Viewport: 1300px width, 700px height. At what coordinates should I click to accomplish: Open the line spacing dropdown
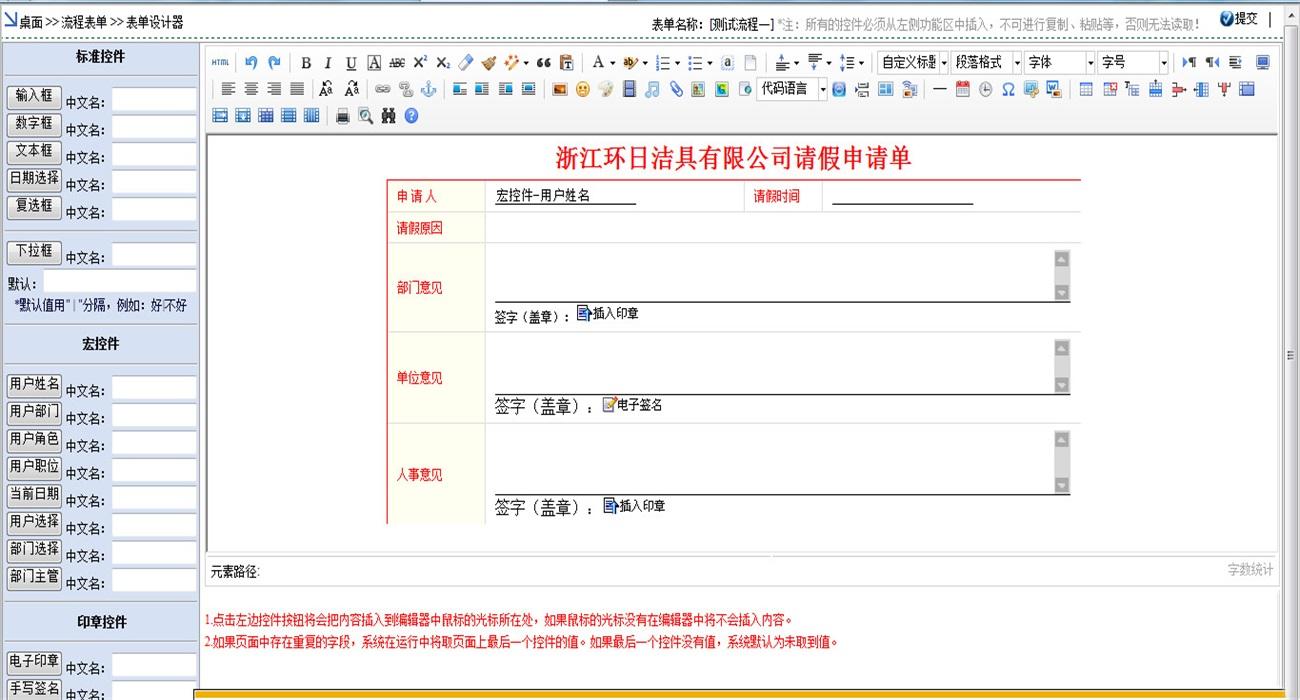[x=852, y=63]
